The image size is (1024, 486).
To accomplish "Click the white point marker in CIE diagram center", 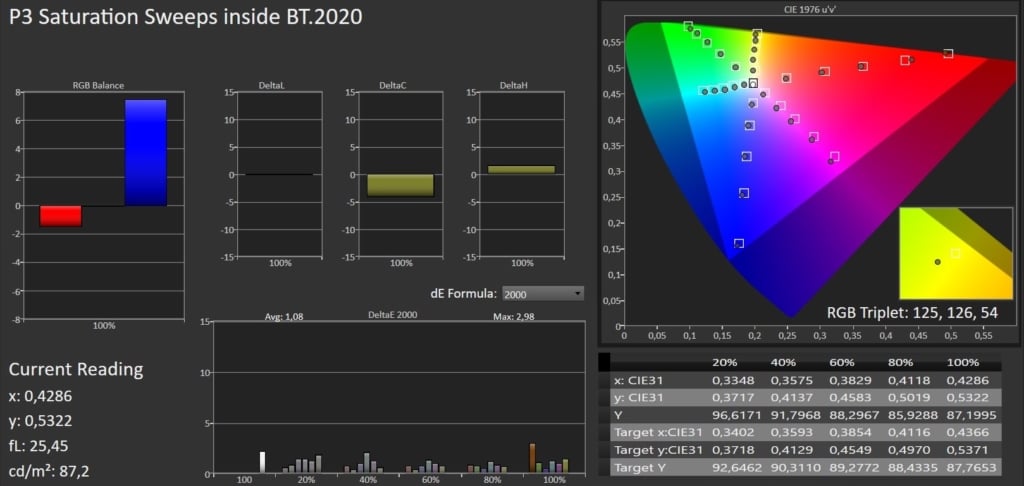I will click(x=754, y=84).
